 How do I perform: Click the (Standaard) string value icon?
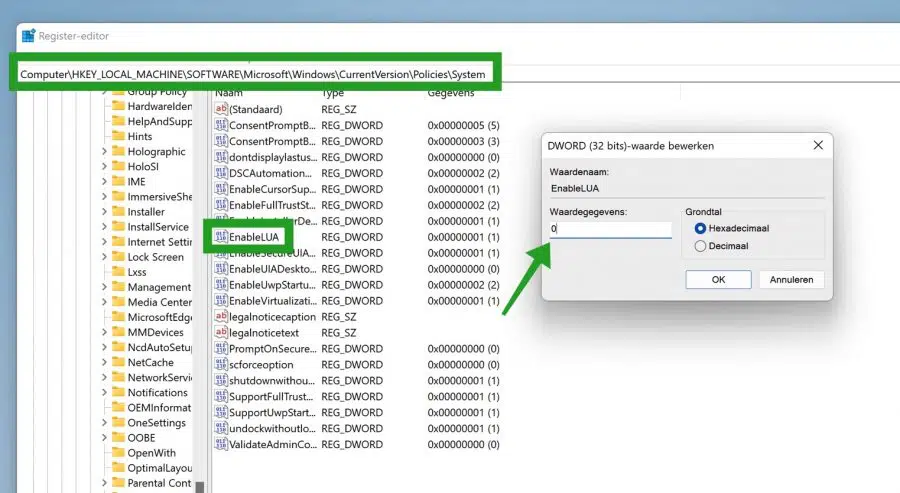[221, 109]
